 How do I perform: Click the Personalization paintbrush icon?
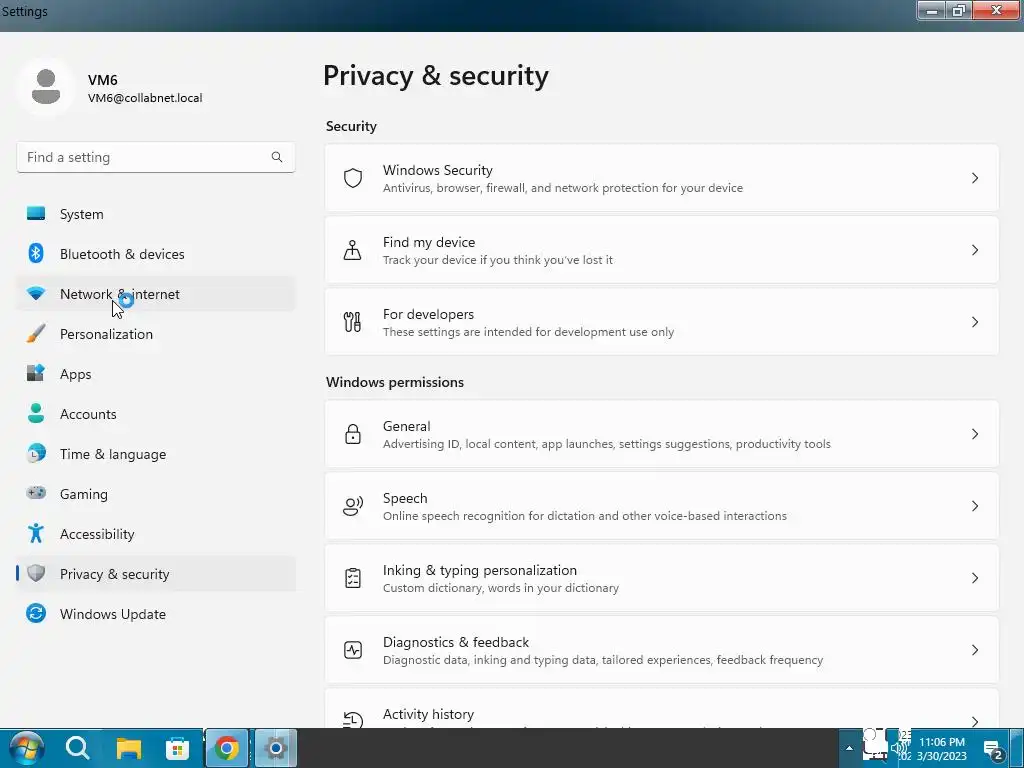click(36, 334)
